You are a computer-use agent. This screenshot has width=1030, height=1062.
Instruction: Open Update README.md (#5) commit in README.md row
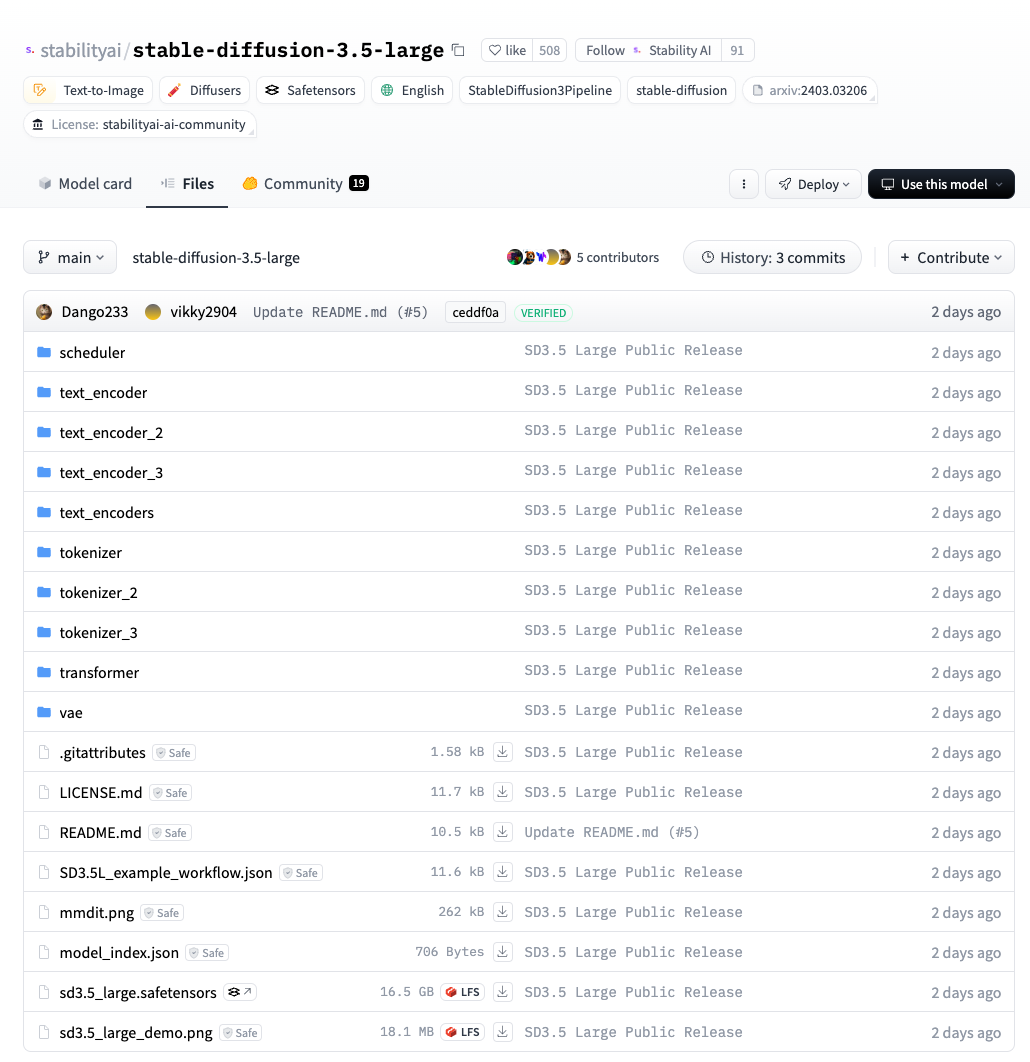click(611, 832)
